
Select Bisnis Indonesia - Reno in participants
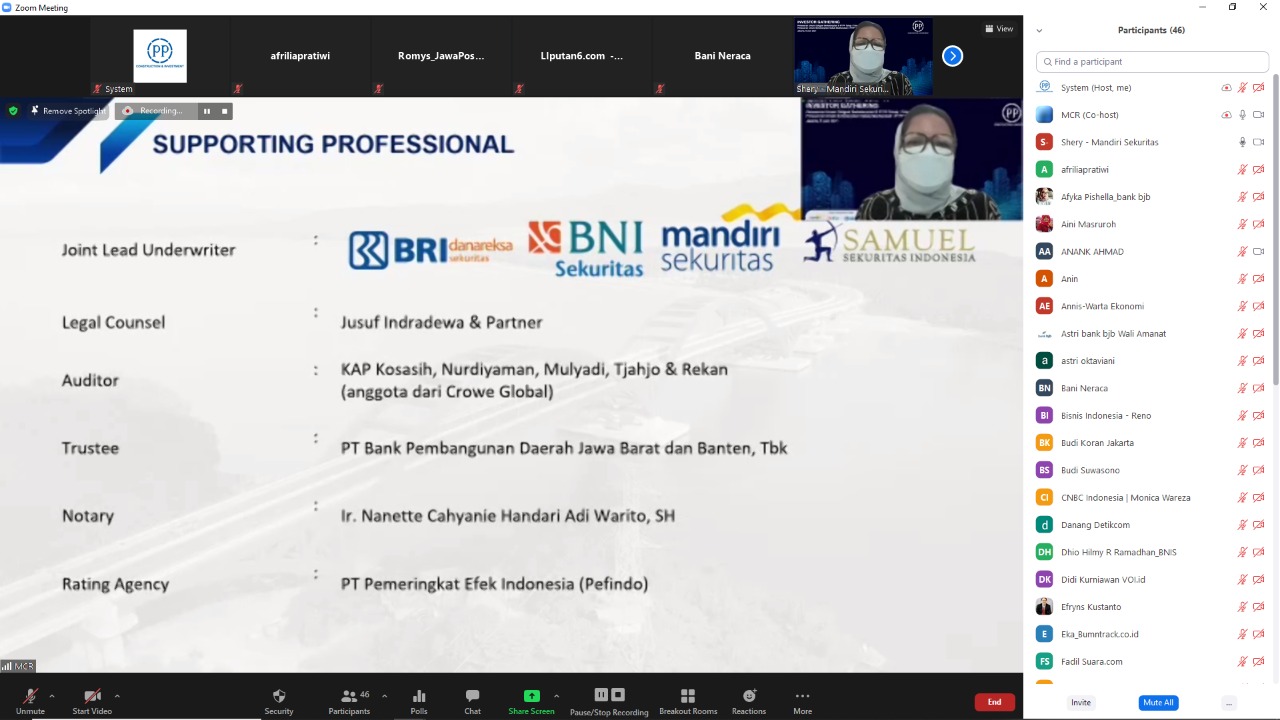click(x=1152, y=416)
